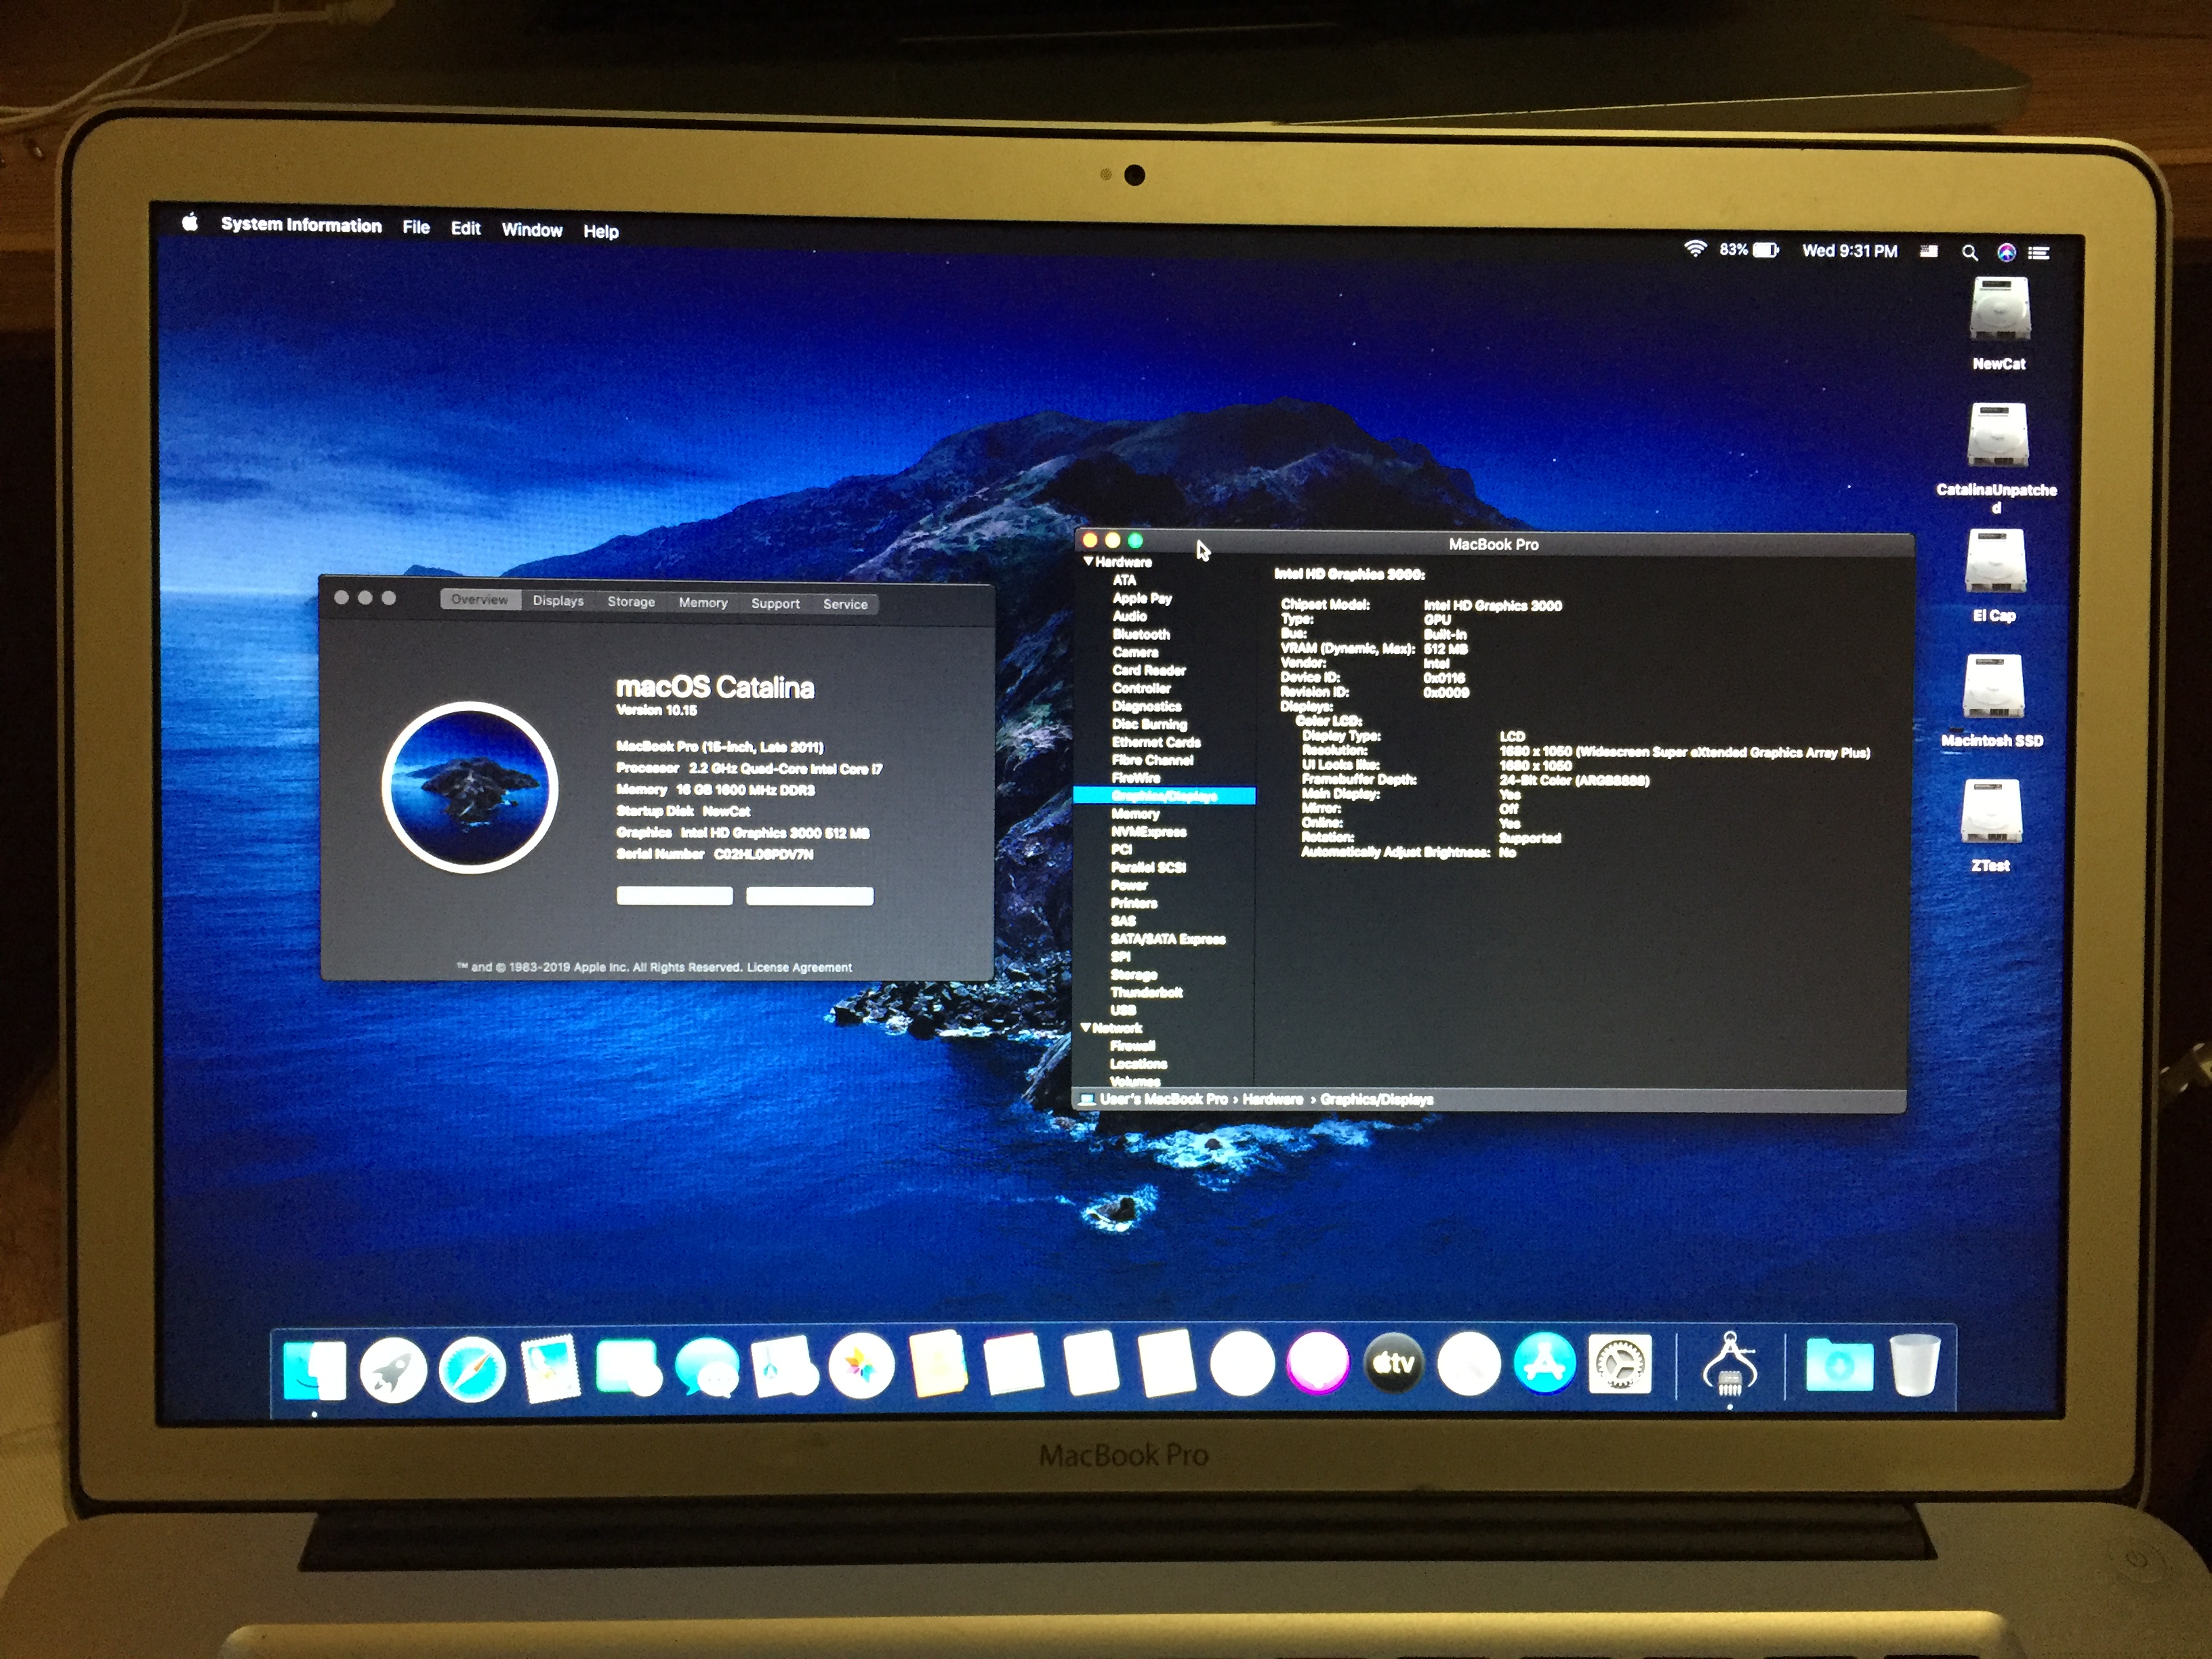Select Thunderbolt in the hardware list
Viewport: 2212px width, 1659px height.
click(x=1146, y=992)
